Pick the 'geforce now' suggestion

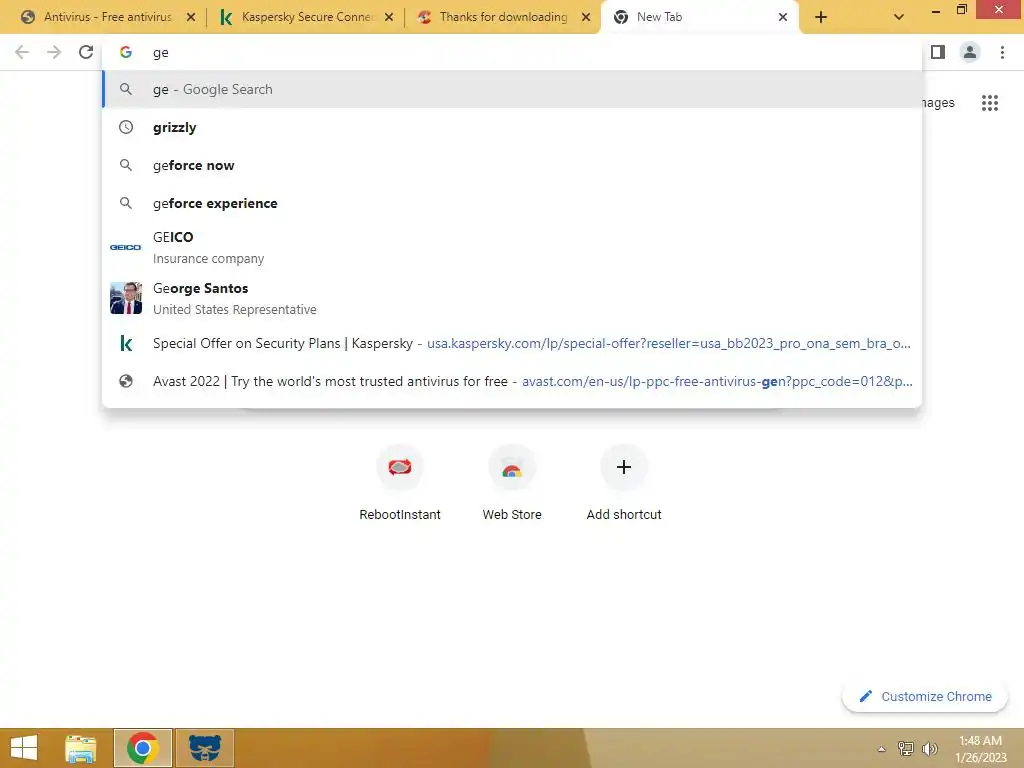[x=513, y=165]
